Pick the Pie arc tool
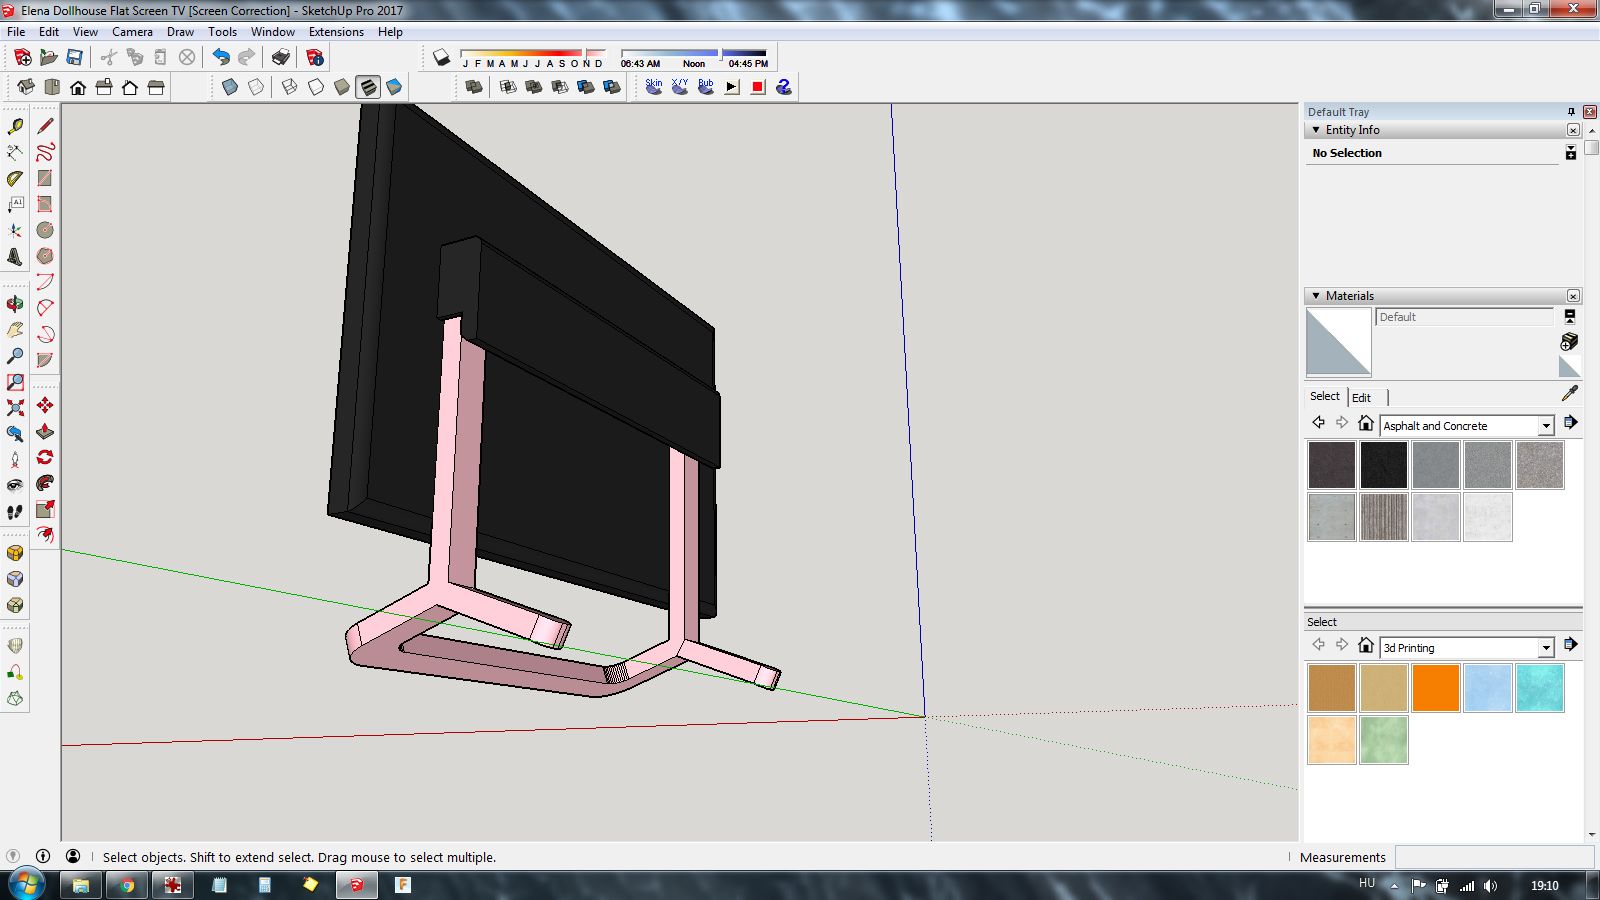This screenshot has width=1600, height=900. [45, 360]
